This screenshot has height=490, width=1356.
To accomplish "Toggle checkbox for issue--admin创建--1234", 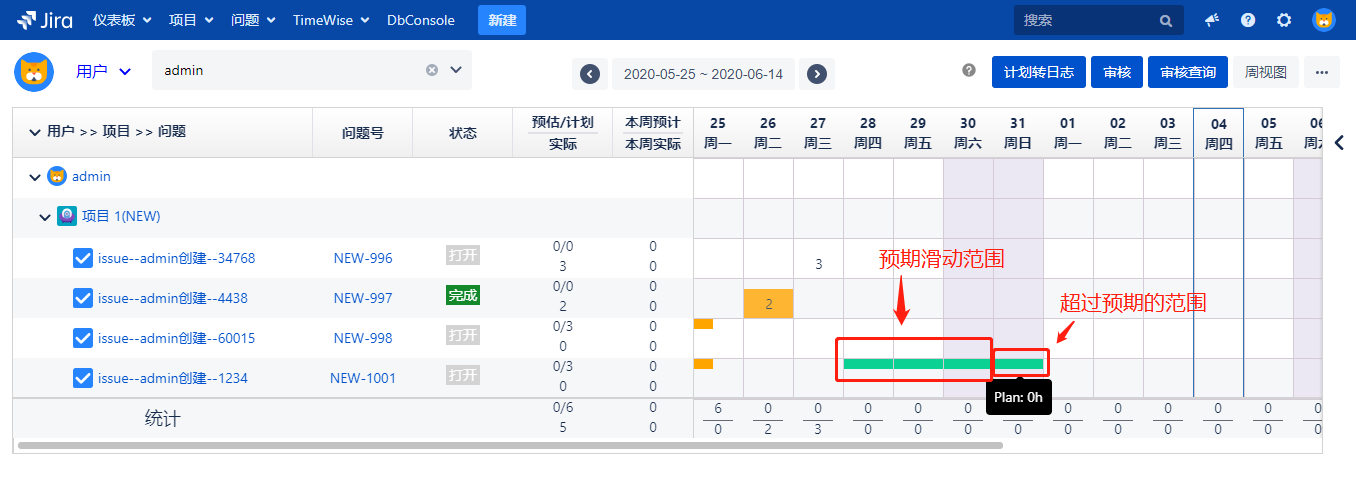I will click(x=84, y=378).
